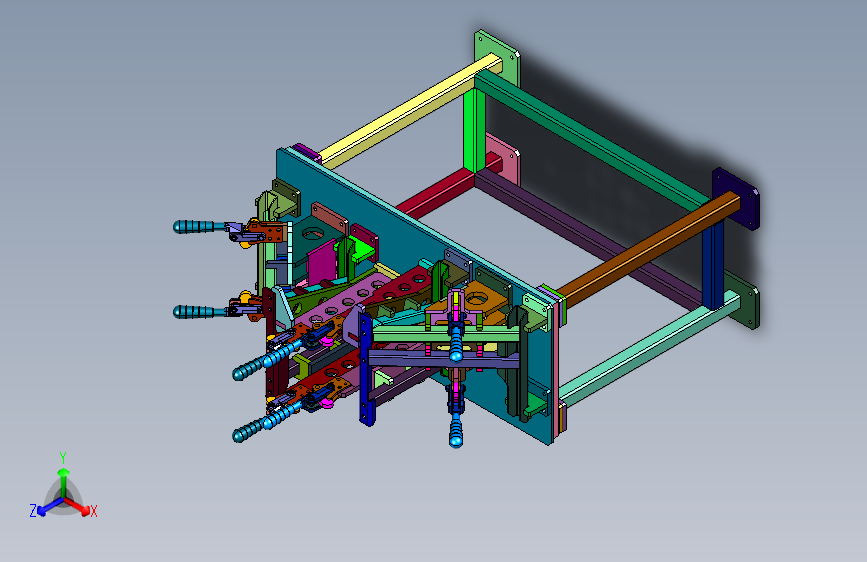867x562 pixels.
Task: Select the light green top mounting plate
Action: pyautogui.click(x=497, y=58)
